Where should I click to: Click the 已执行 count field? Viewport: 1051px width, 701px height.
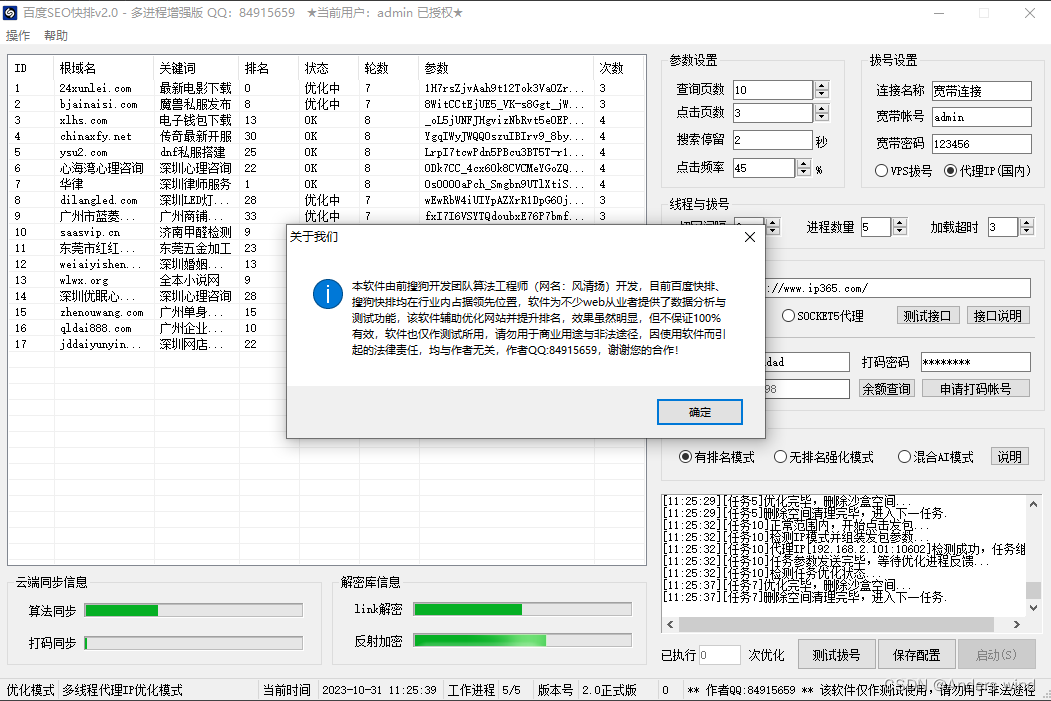click(x=719, y=655)
